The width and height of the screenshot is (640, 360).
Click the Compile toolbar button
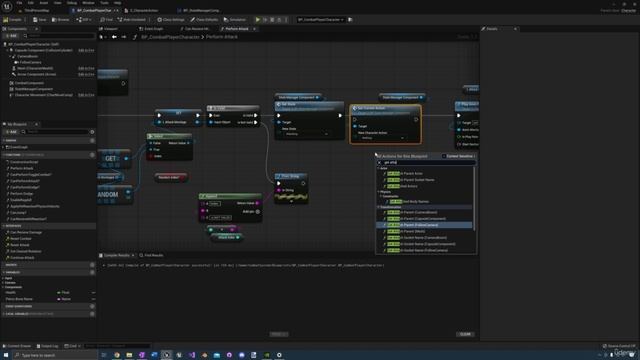point(13,20)
